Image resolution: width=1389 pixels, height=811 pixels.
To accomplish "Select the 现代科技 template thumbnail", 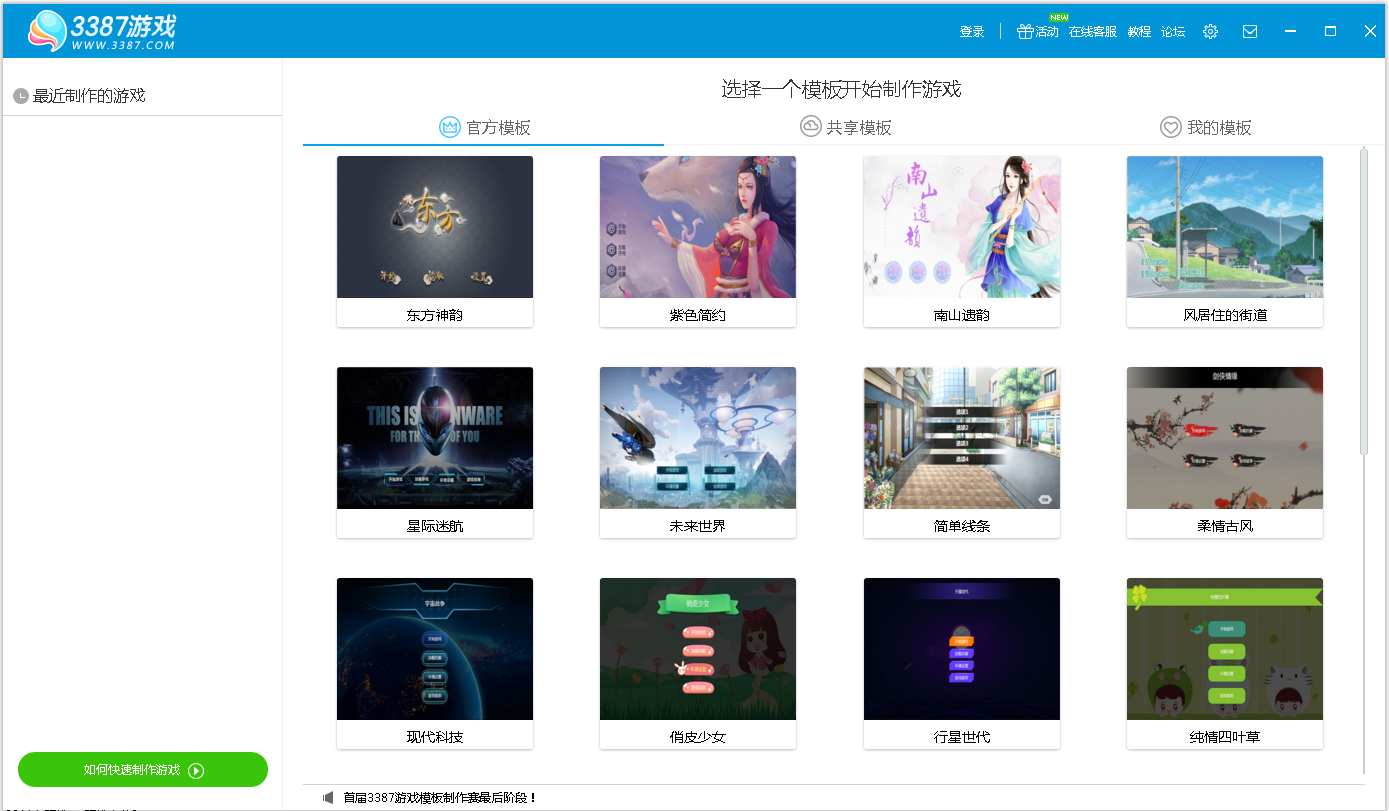I will tap(435, 649).
